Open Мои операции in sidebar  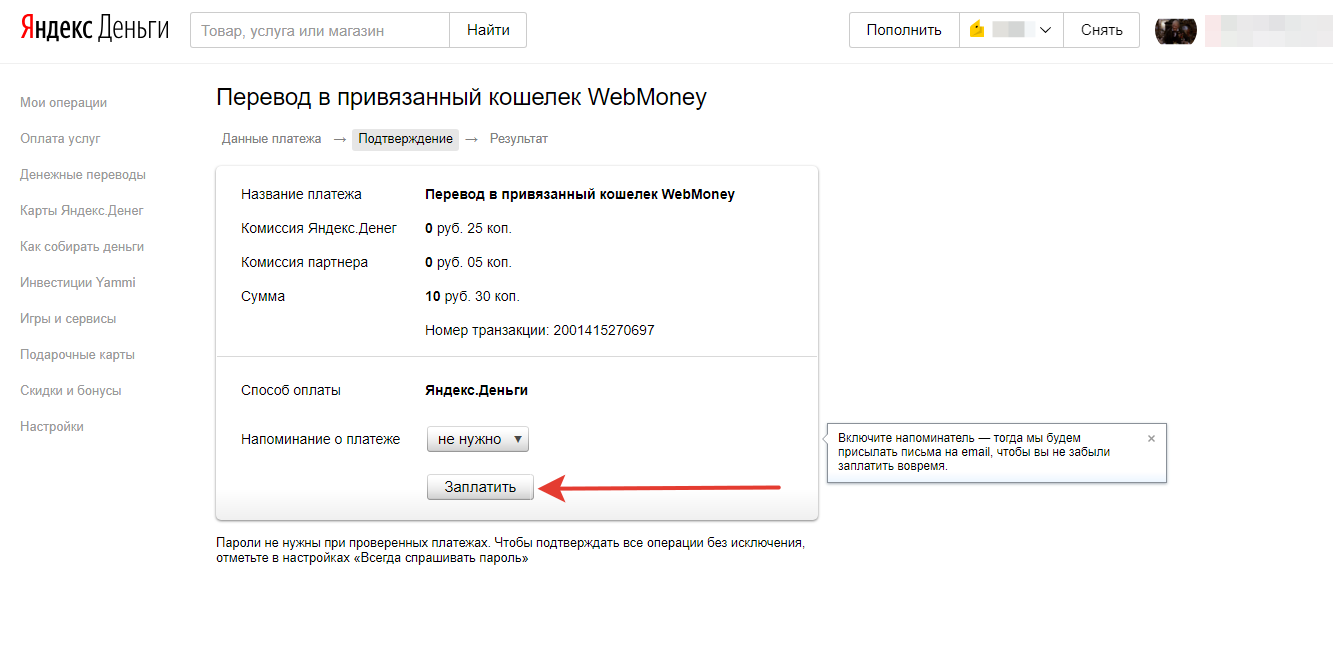click(63, 103)
